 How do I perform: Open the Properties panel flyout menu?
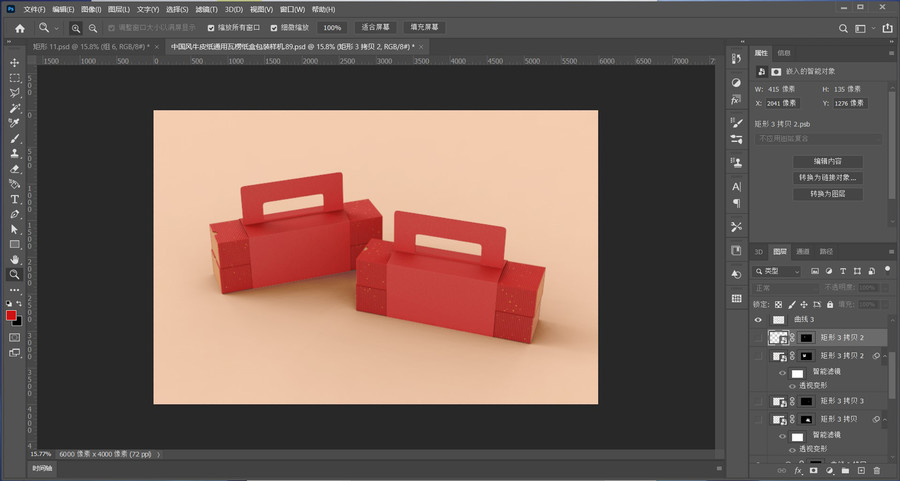coord(891,53)
